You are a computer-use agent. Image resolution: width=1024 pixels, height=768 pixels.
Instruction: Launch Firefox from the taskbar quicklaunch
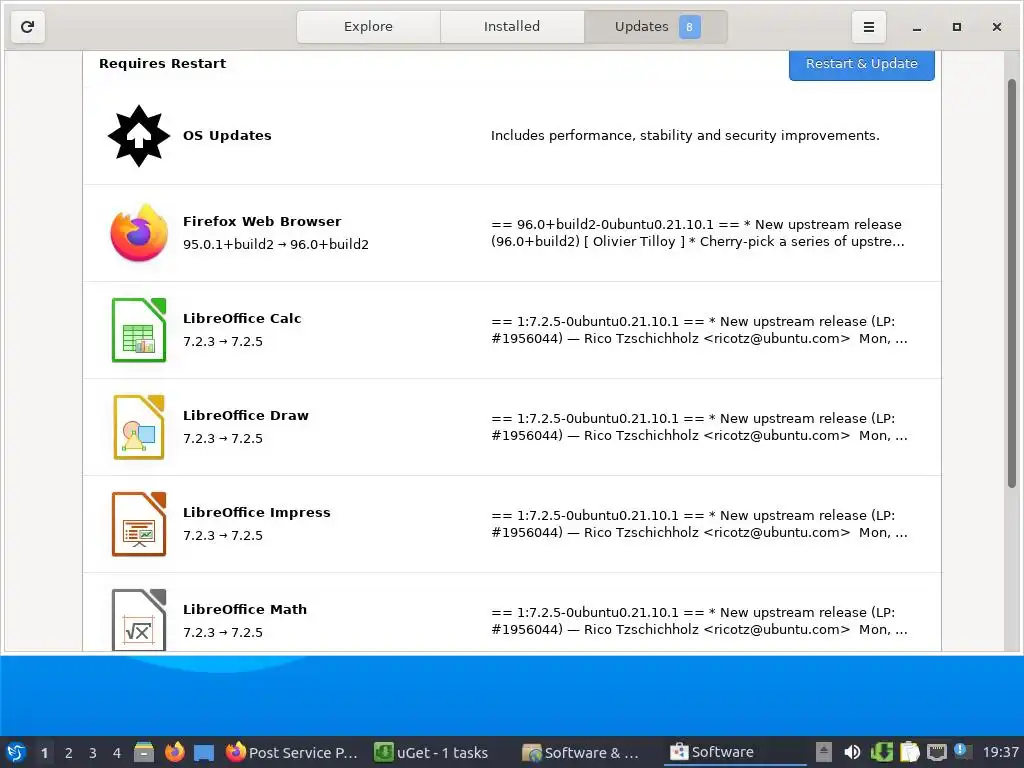tap(174, 752)
